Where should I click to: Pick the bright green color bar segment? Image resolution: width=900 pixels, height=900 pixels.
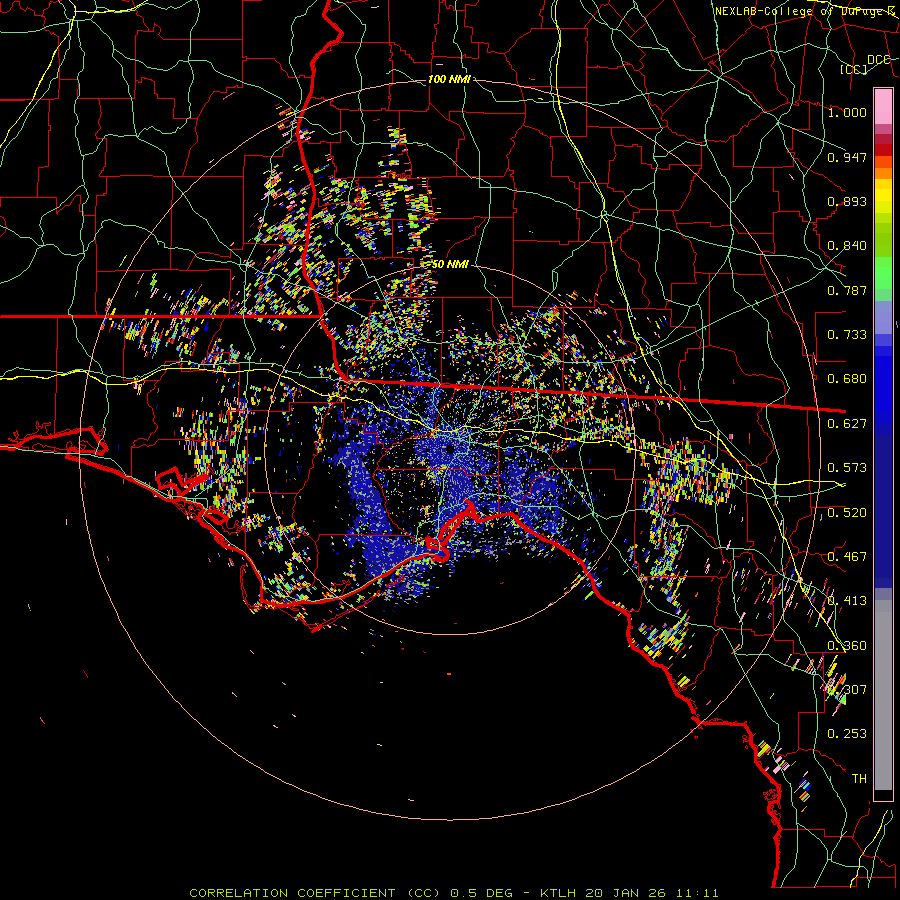coord(883,273)
